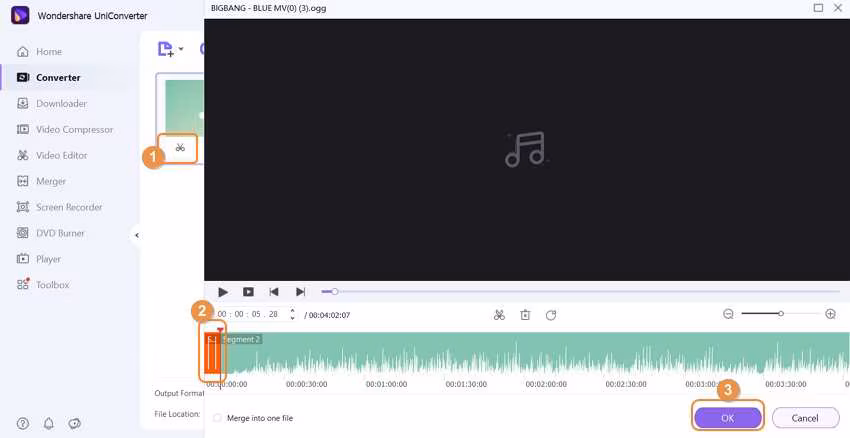This screenshot has width=850, height=438.
Task: Click the music note placeholder
Action: pyautogui.click(x=525, y=149)
